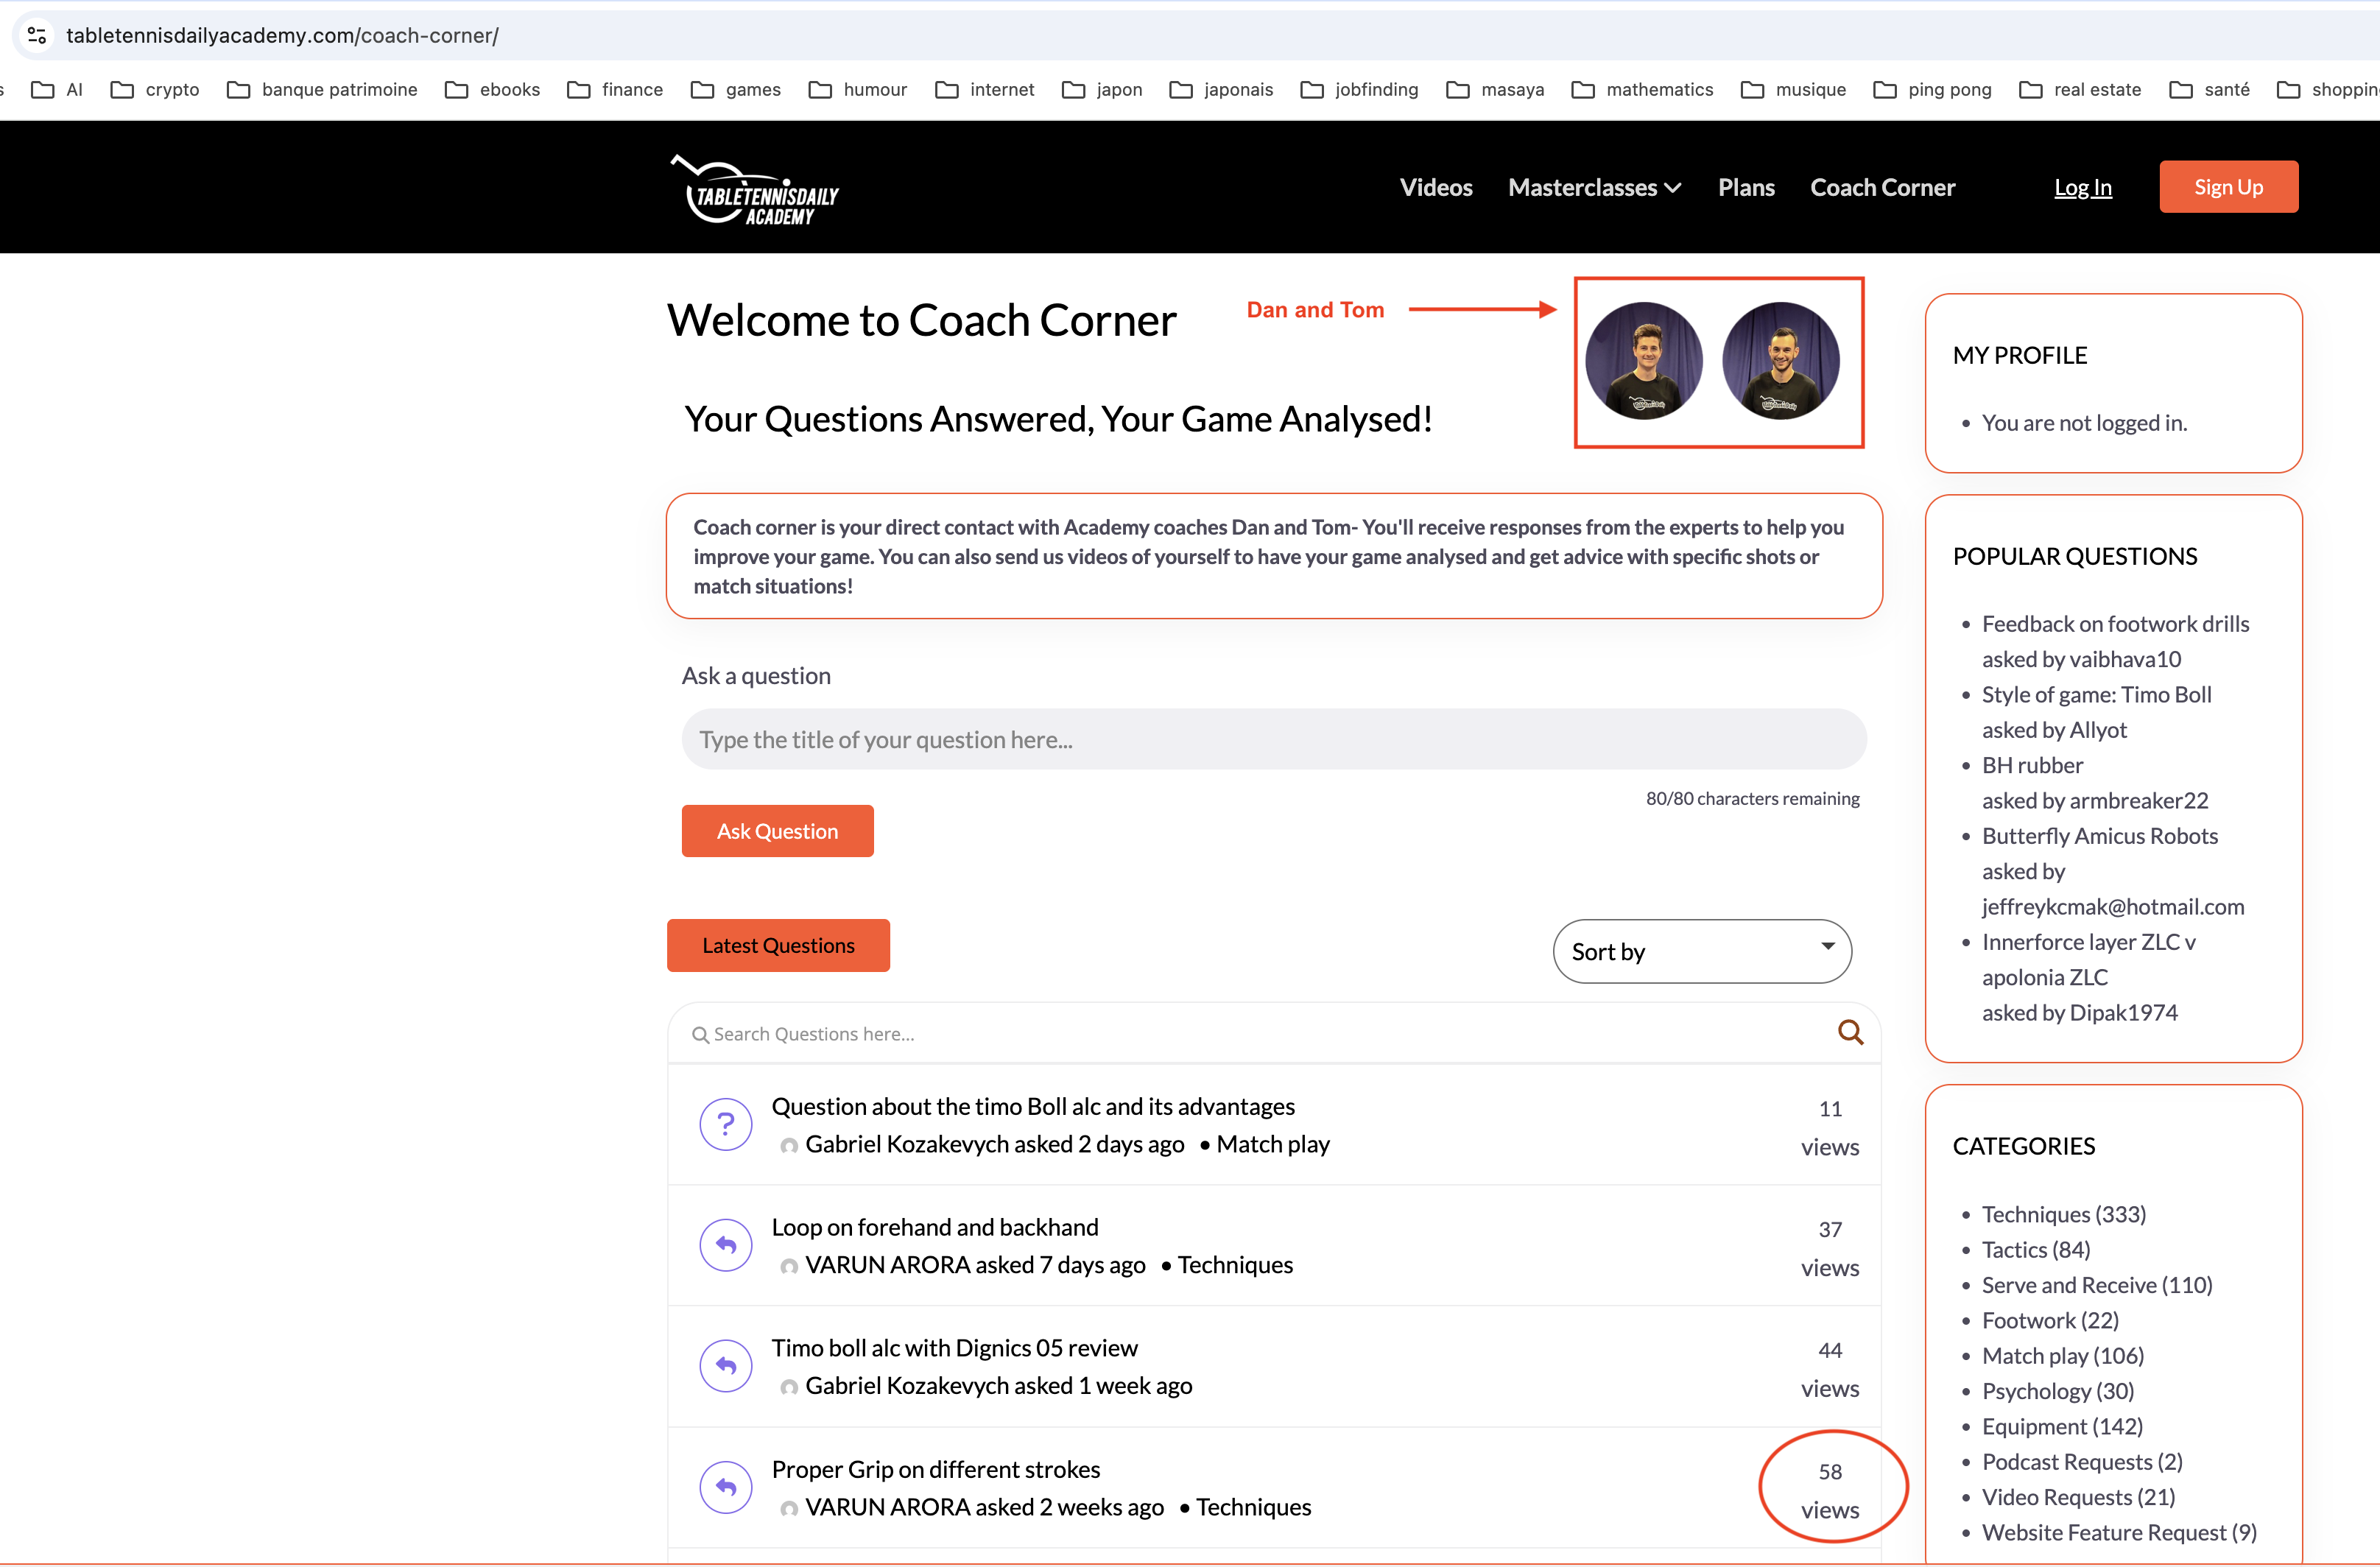Open the Match play (106) category
This screenshot has width=2380, height=1567.
coord(2062,1355)
